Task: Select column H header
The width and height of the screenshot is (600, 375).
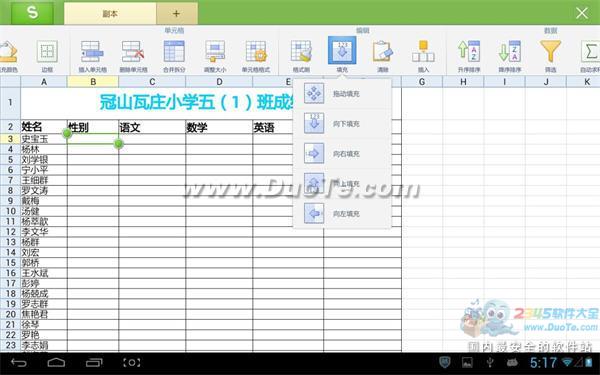Action: click(x=463, y=82)
